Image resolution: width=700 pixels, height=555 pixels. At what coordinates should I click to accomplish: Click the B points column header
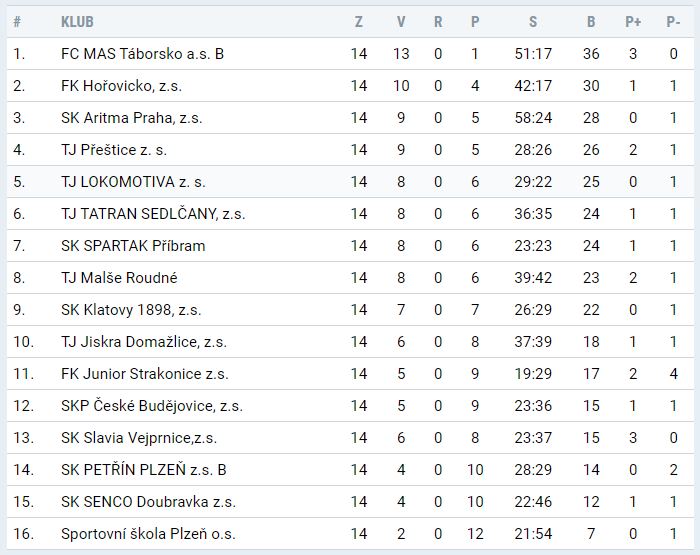(x=591, y=22)
